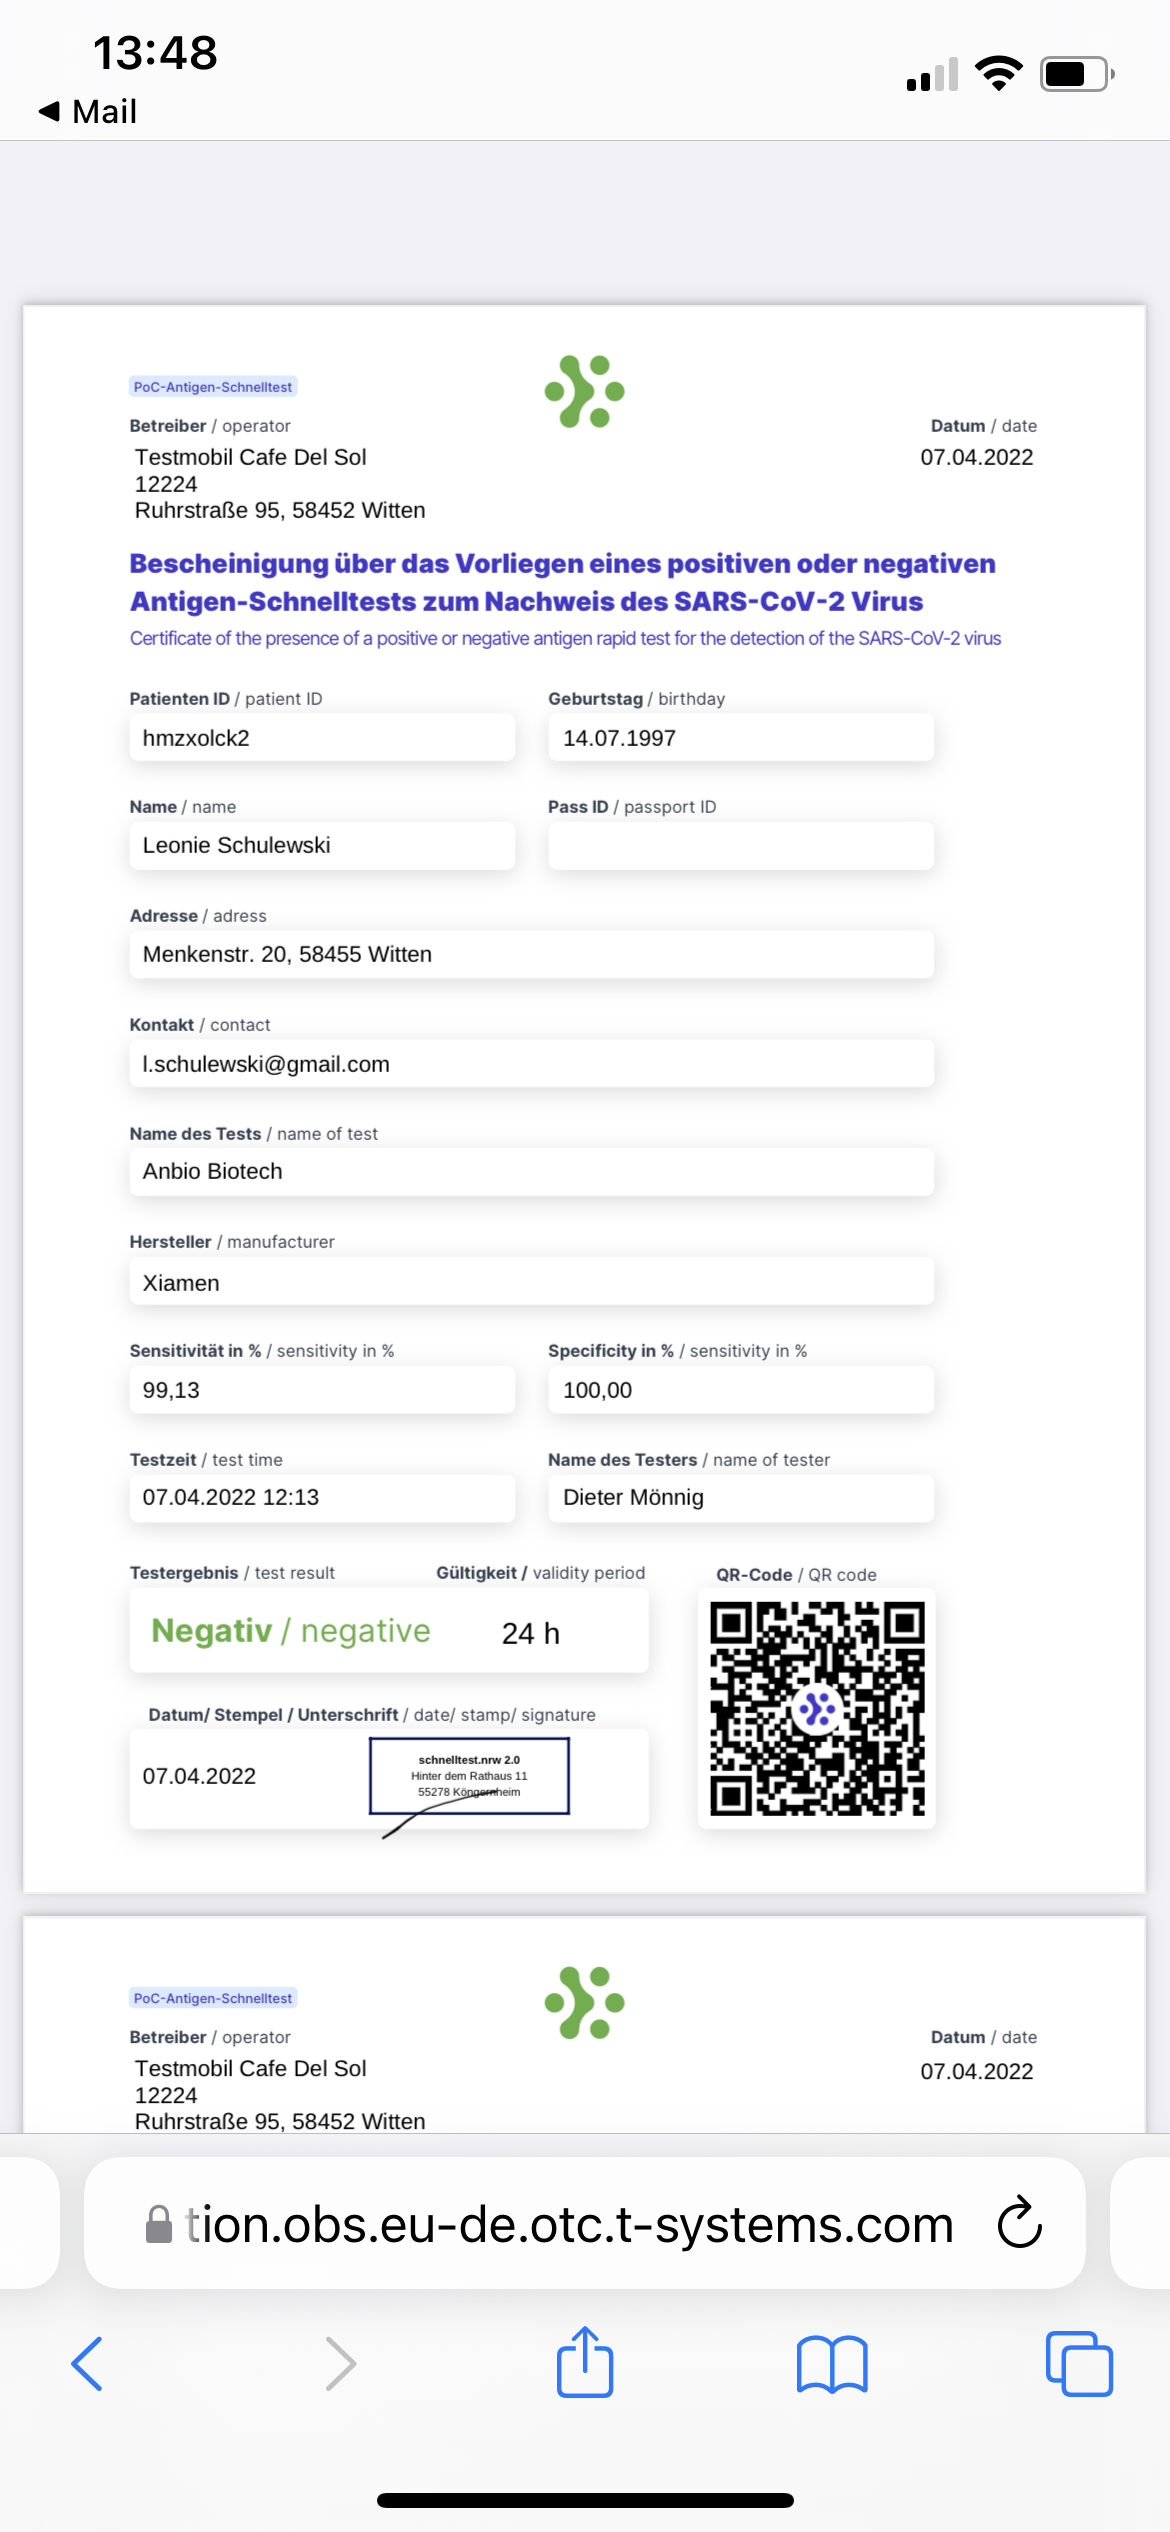The image size is (1170, 2532).
Task: Open the Bookmarks book icon
Action: tap(832, 2364)
